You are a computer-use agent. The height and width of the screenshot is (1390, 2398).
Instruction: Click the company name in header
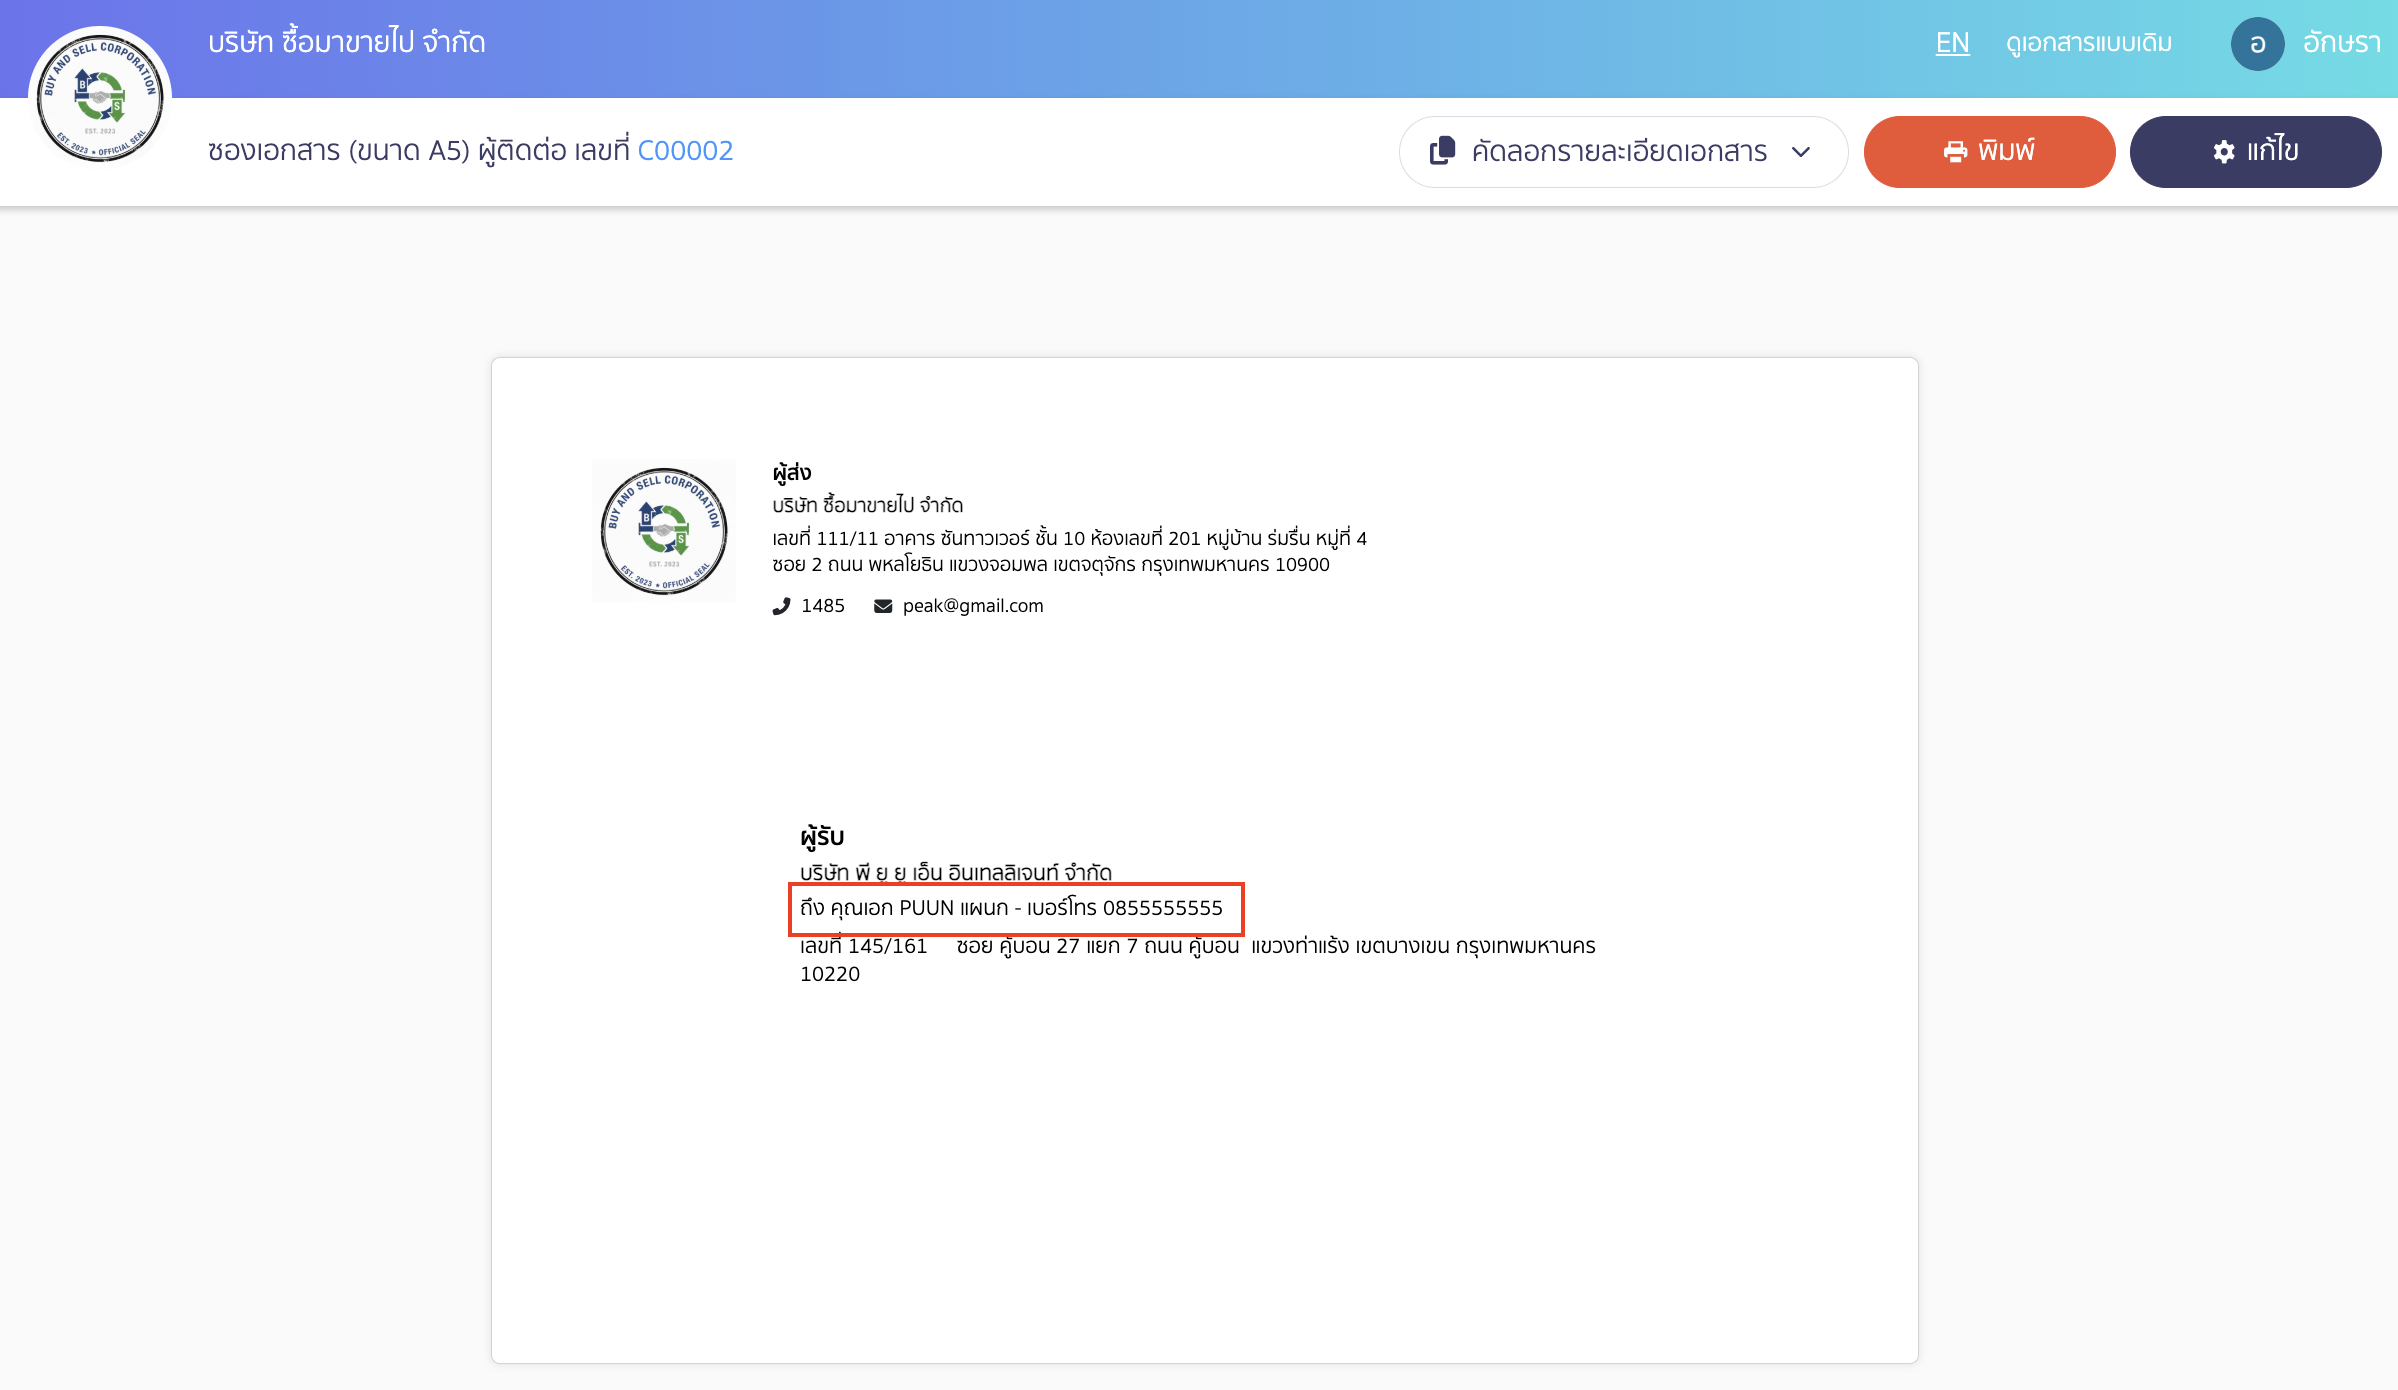point(347,42)
